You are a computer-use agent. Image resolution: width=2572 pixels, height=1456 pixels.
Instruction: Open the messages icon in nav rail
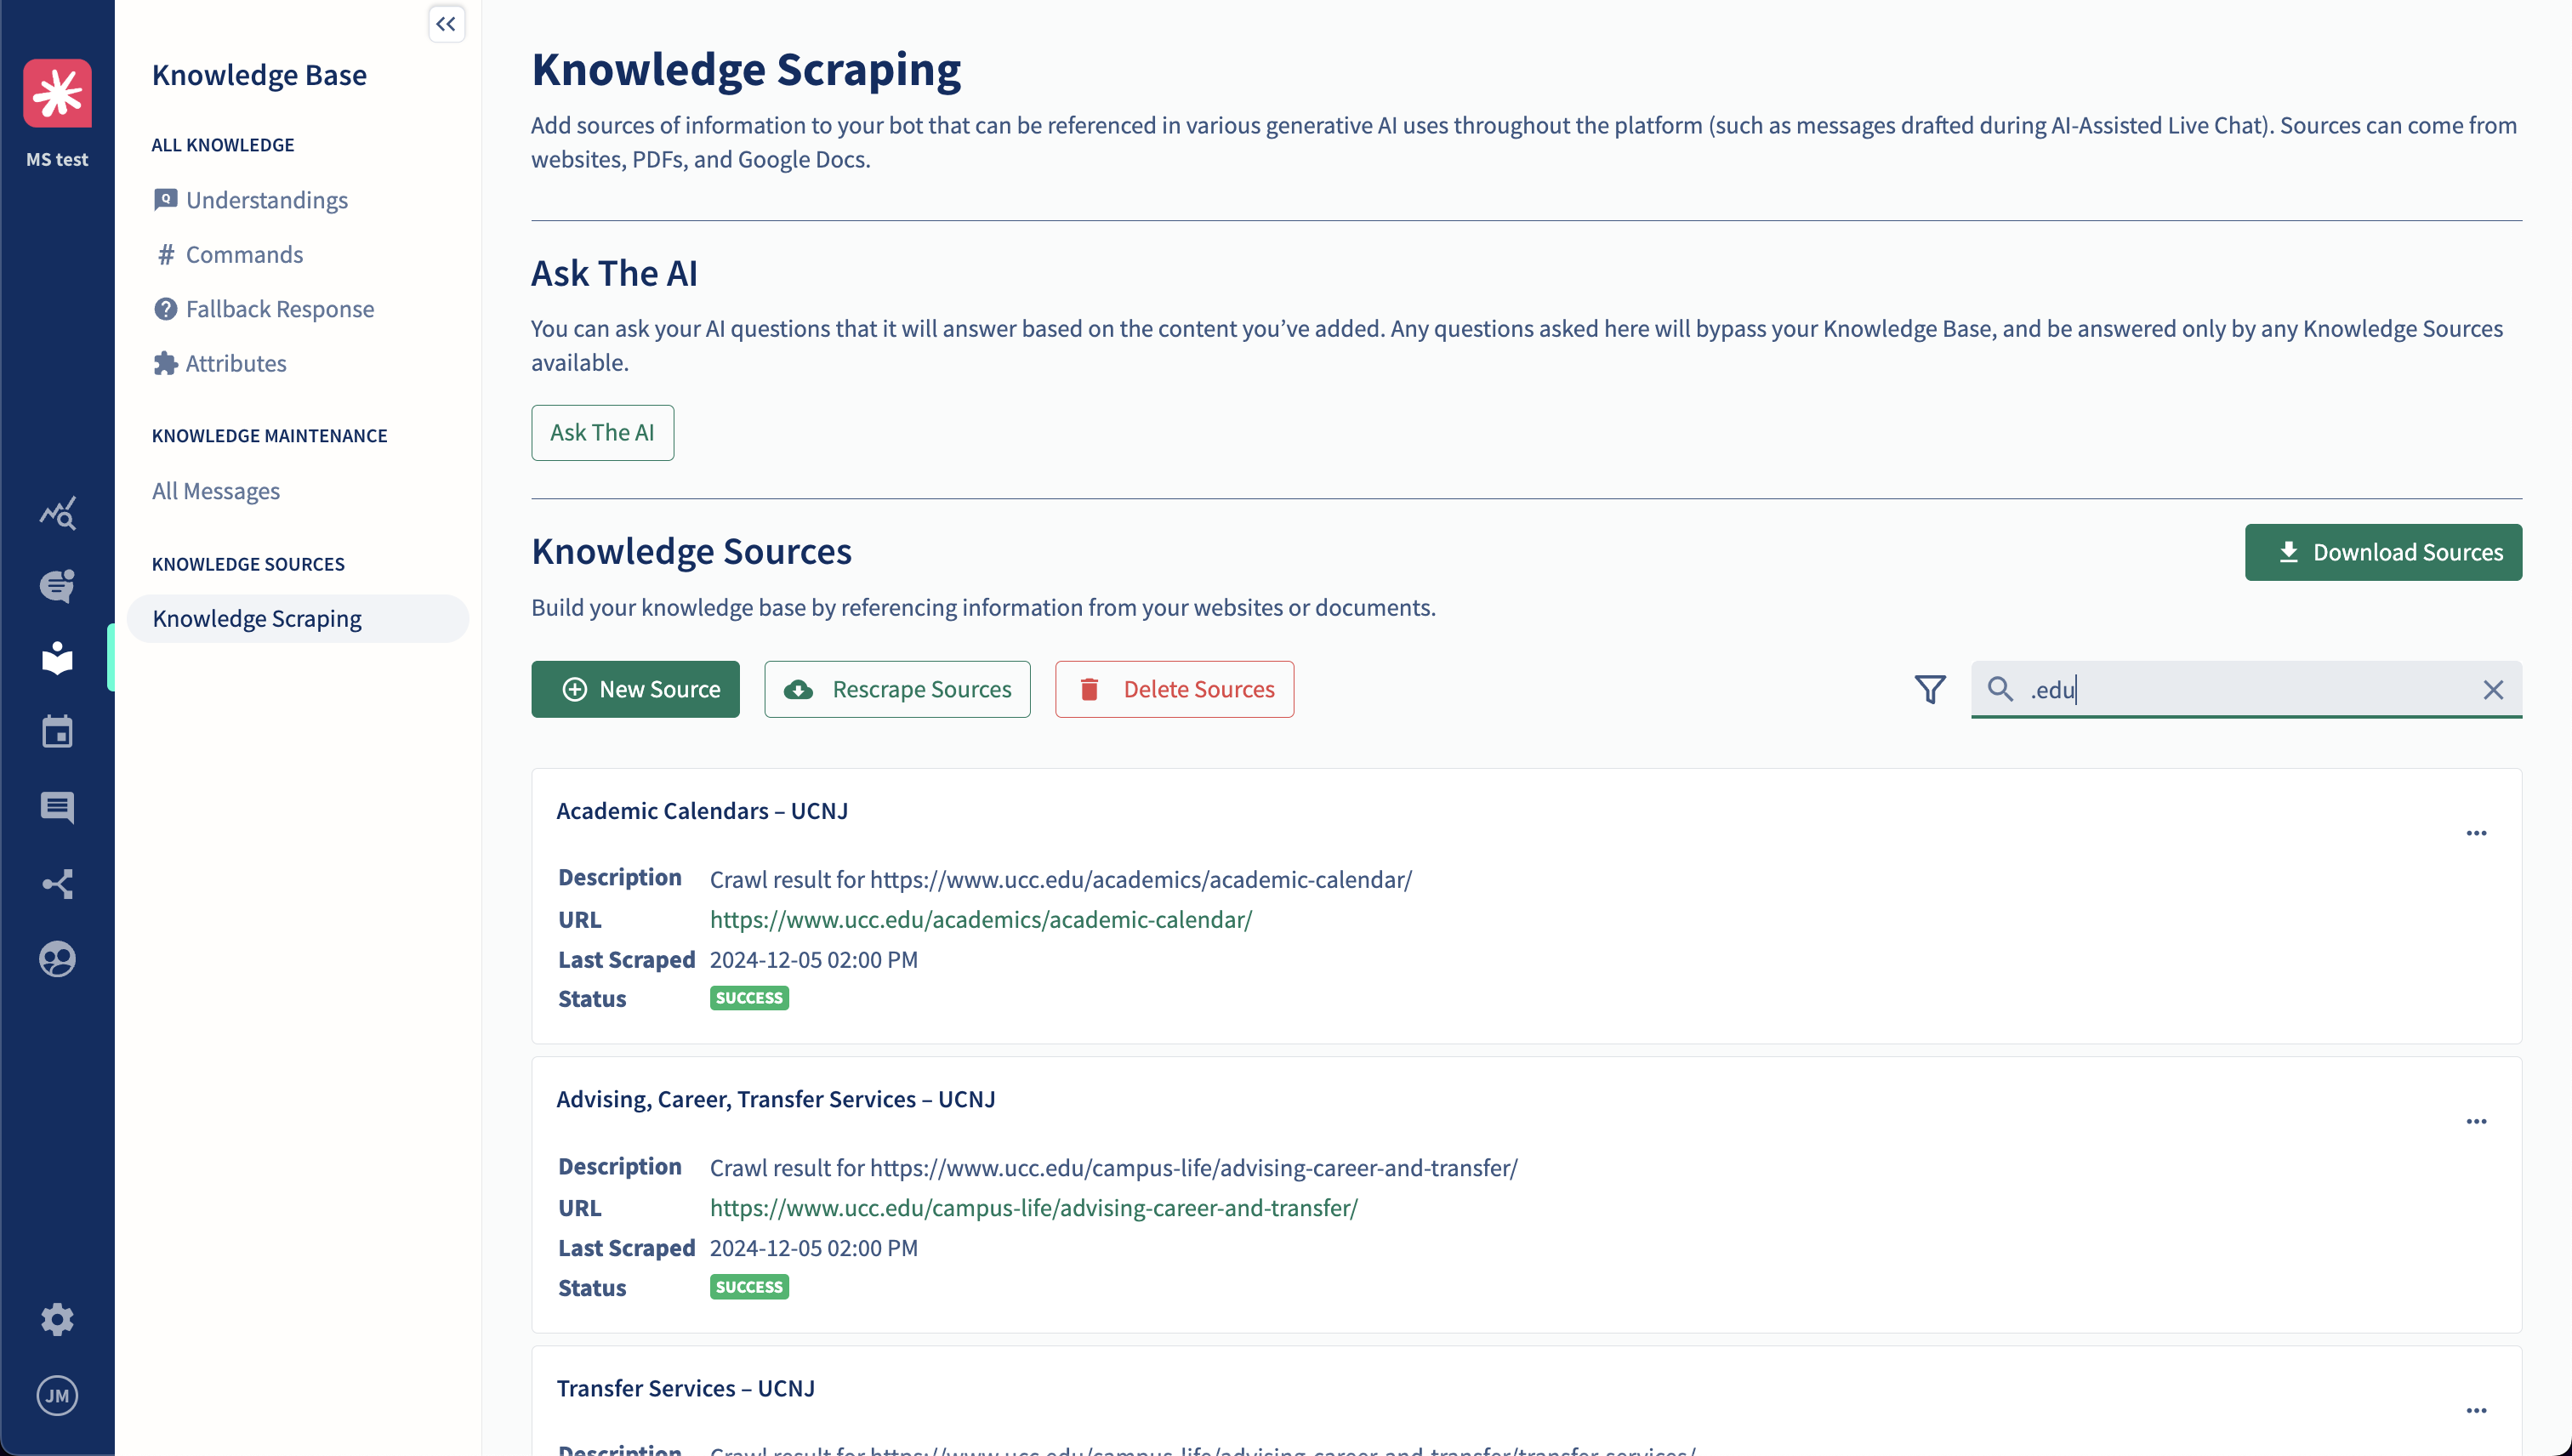click(57, 807)
